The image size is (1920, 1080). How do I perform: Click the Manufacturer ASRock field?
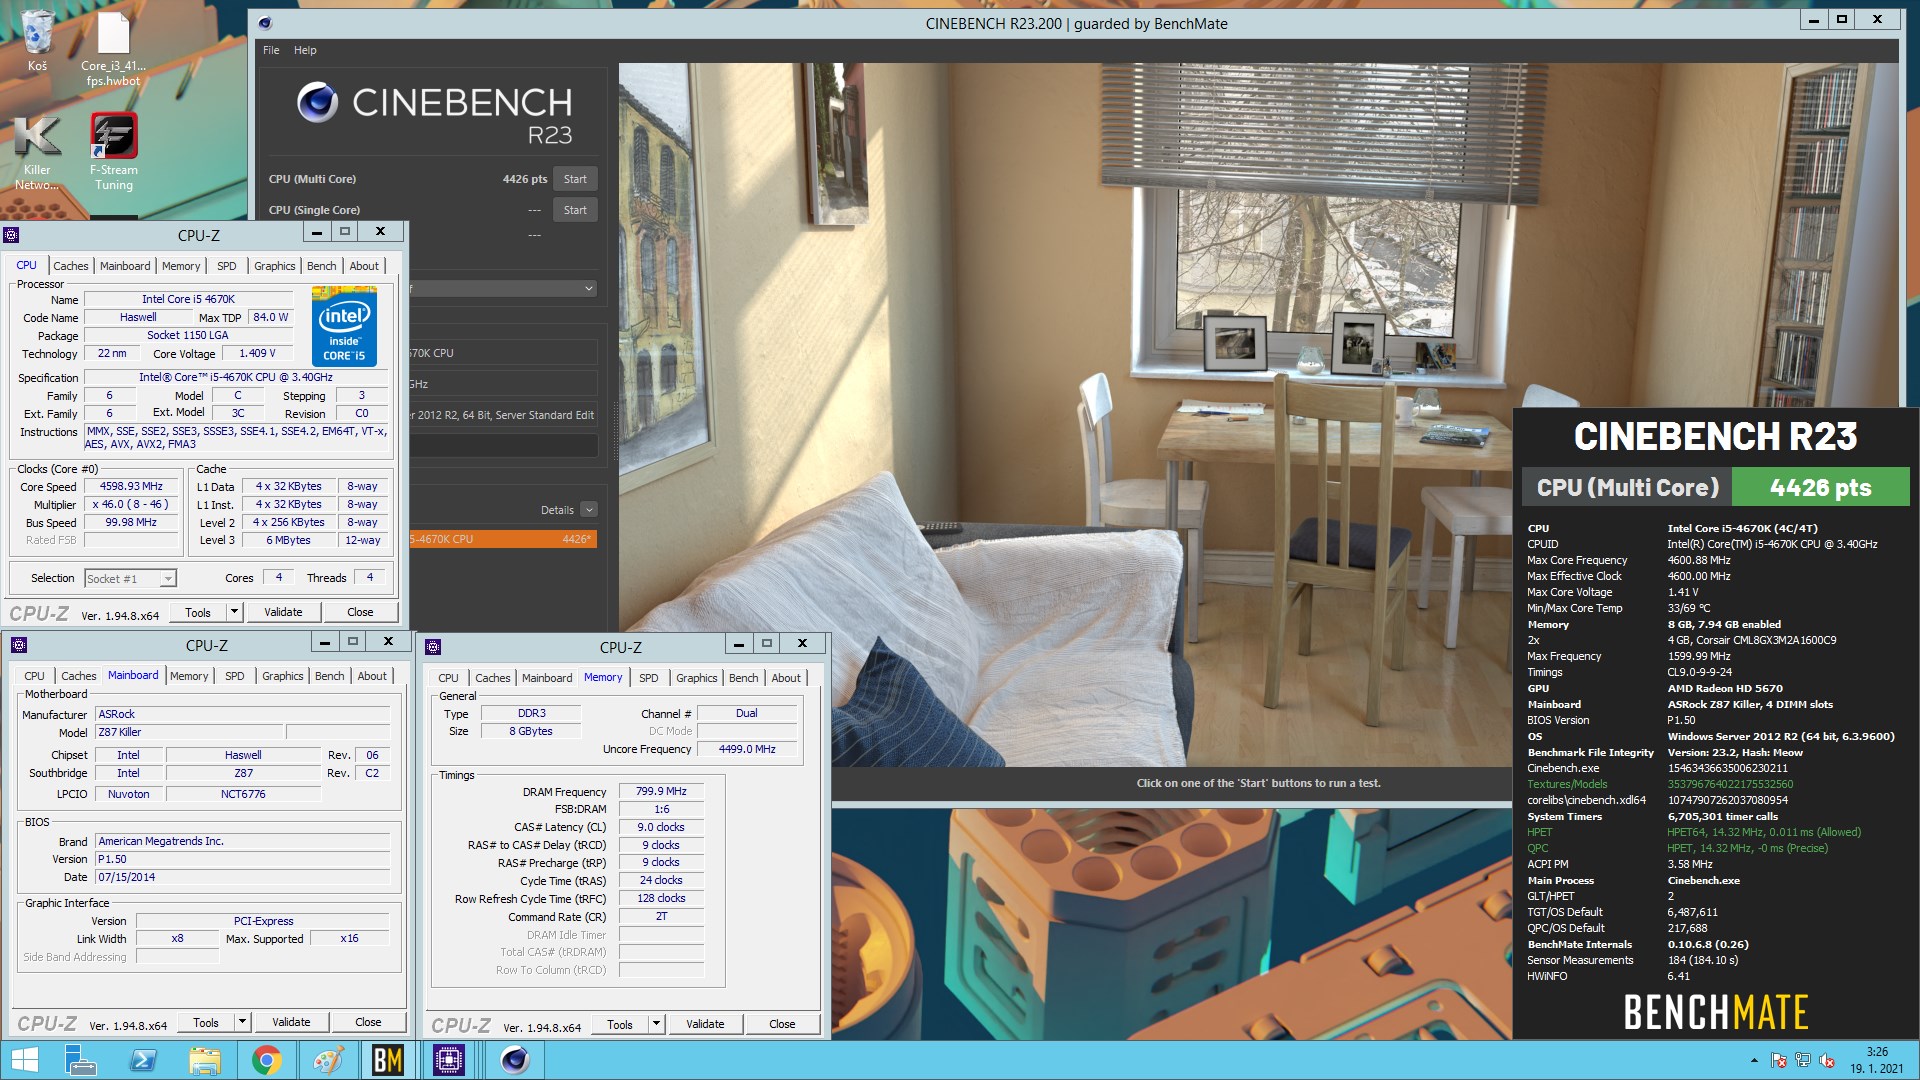[242, 714]
